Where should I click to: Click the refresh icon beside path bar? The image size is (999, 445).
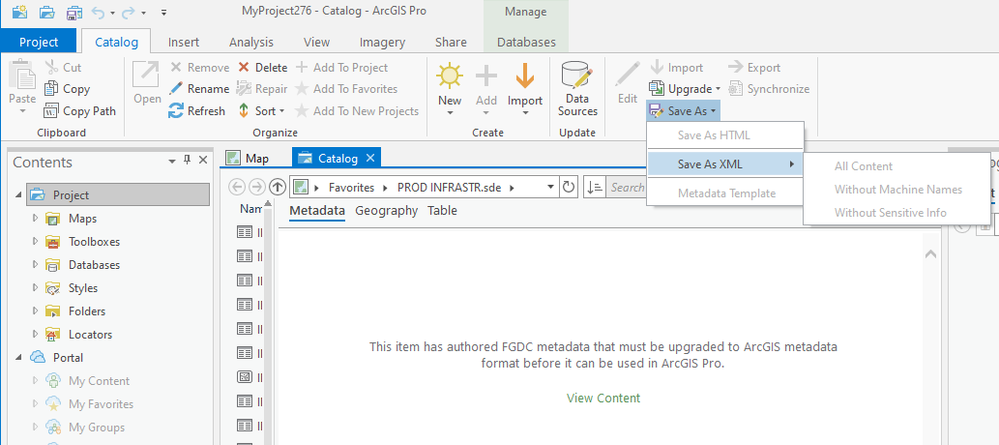[x=568, y=187]
